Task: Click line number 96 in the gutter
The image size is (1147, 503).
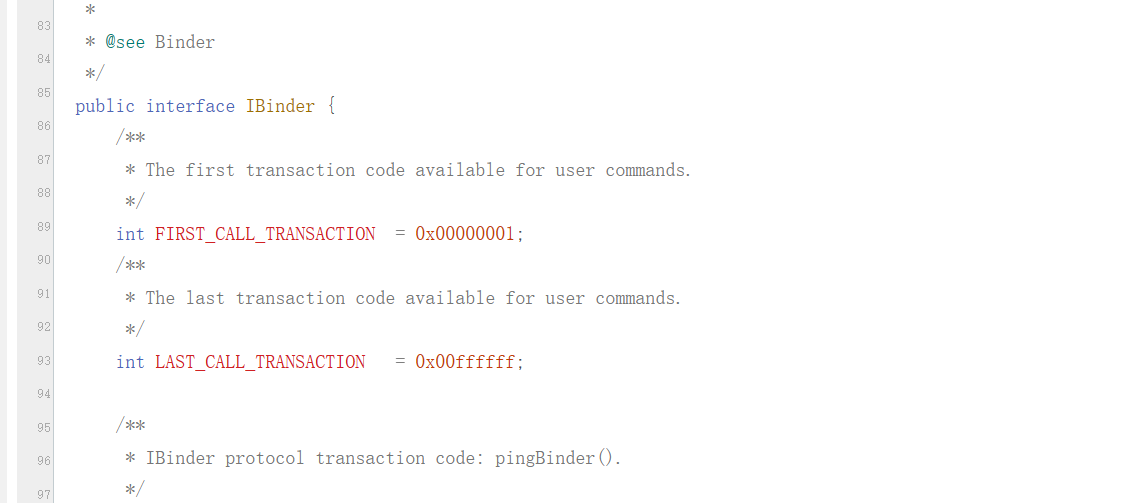Action: [44, 461]
